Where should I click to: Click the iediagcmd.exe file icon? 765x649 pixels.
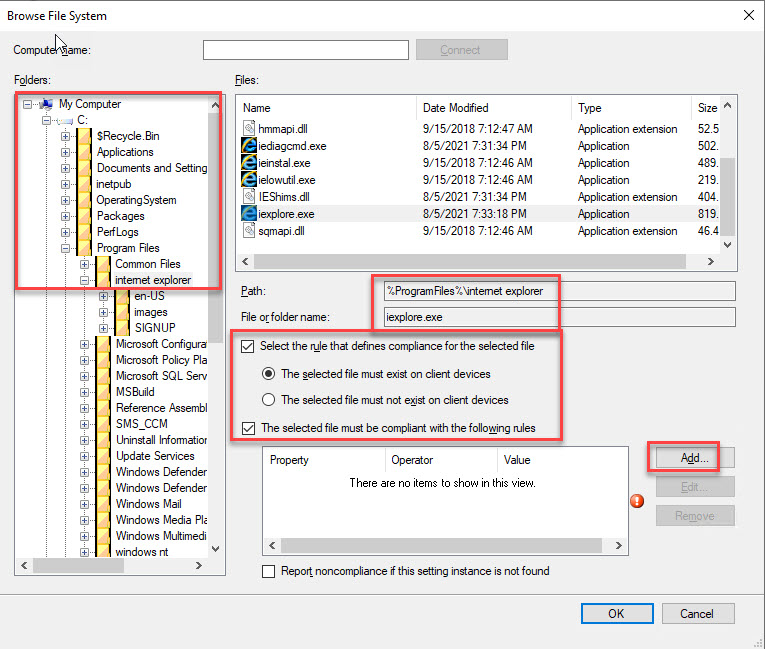point(250,146)
